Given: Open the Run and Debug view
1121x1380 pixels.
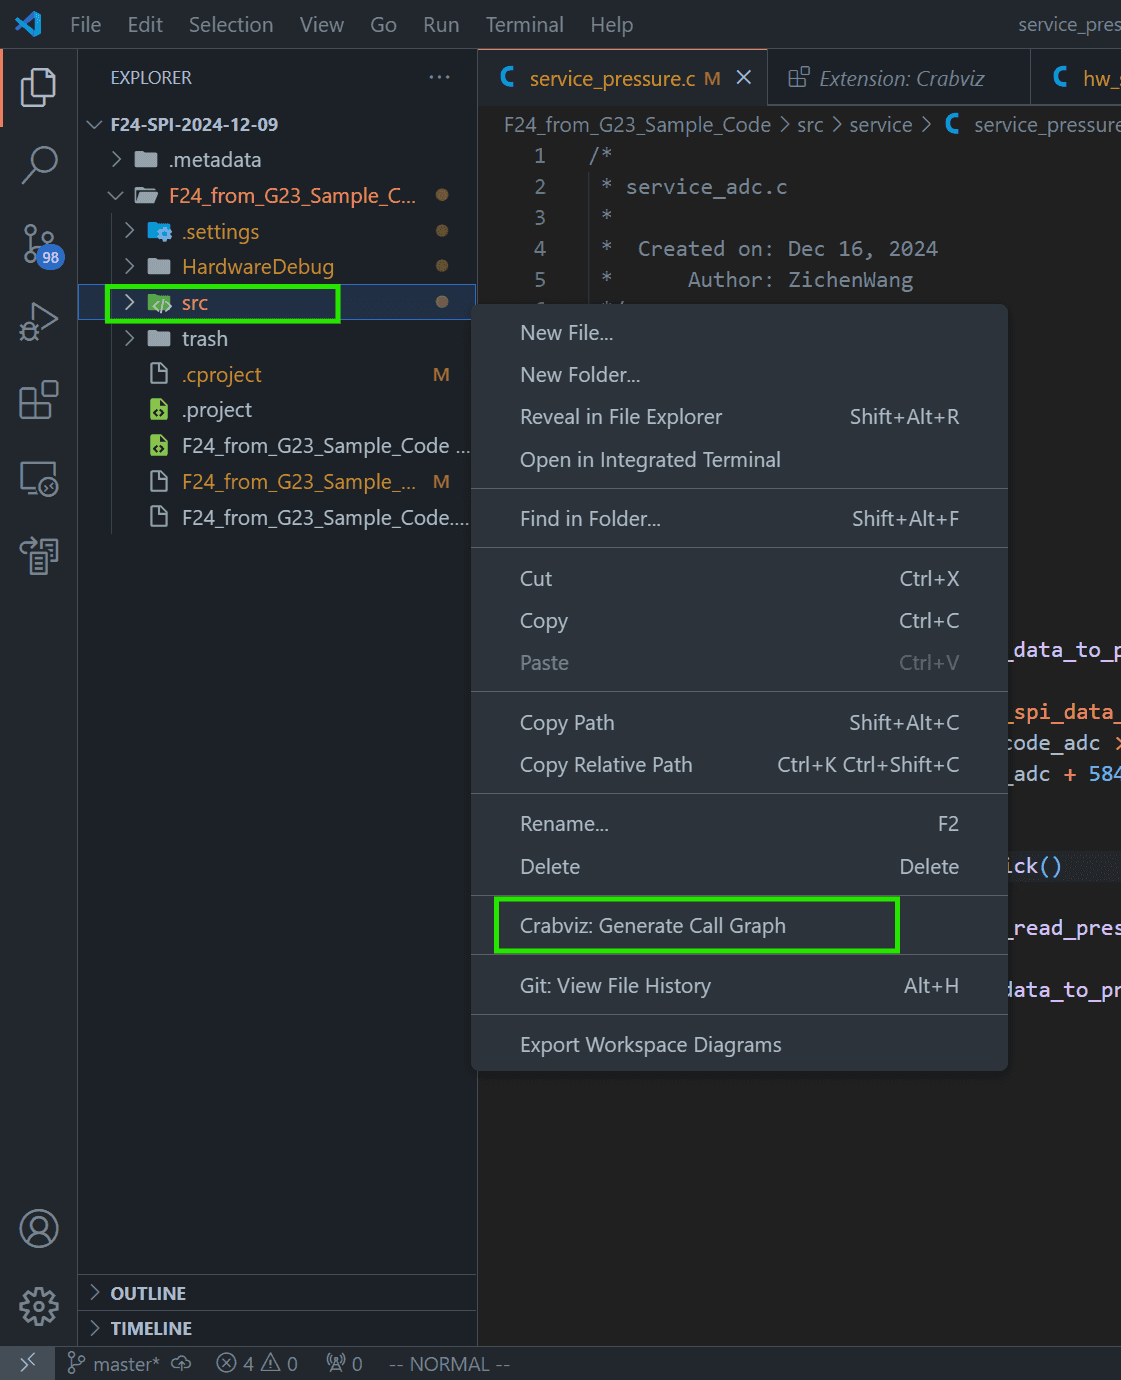Looking at the screenshot, I should coord(39,322).
